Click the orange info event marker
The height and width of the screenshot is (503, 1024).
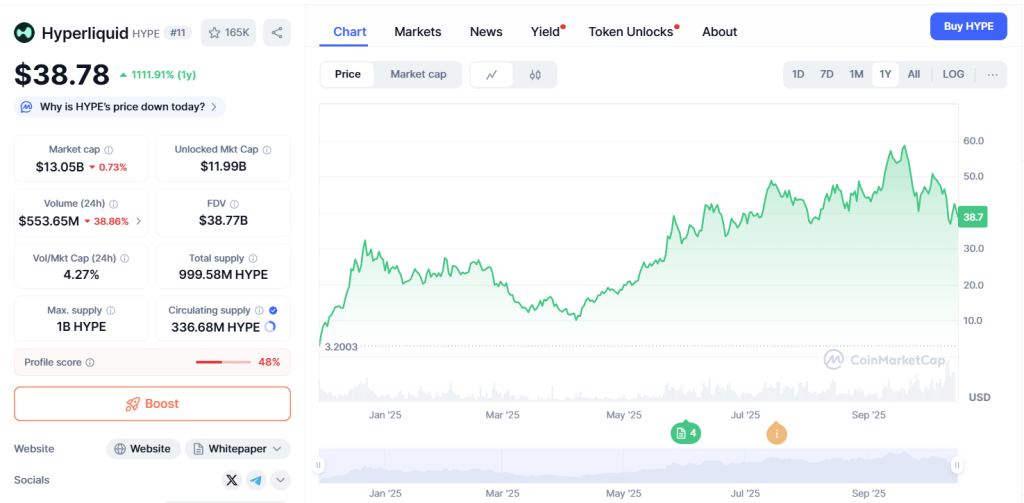point(776,433)
